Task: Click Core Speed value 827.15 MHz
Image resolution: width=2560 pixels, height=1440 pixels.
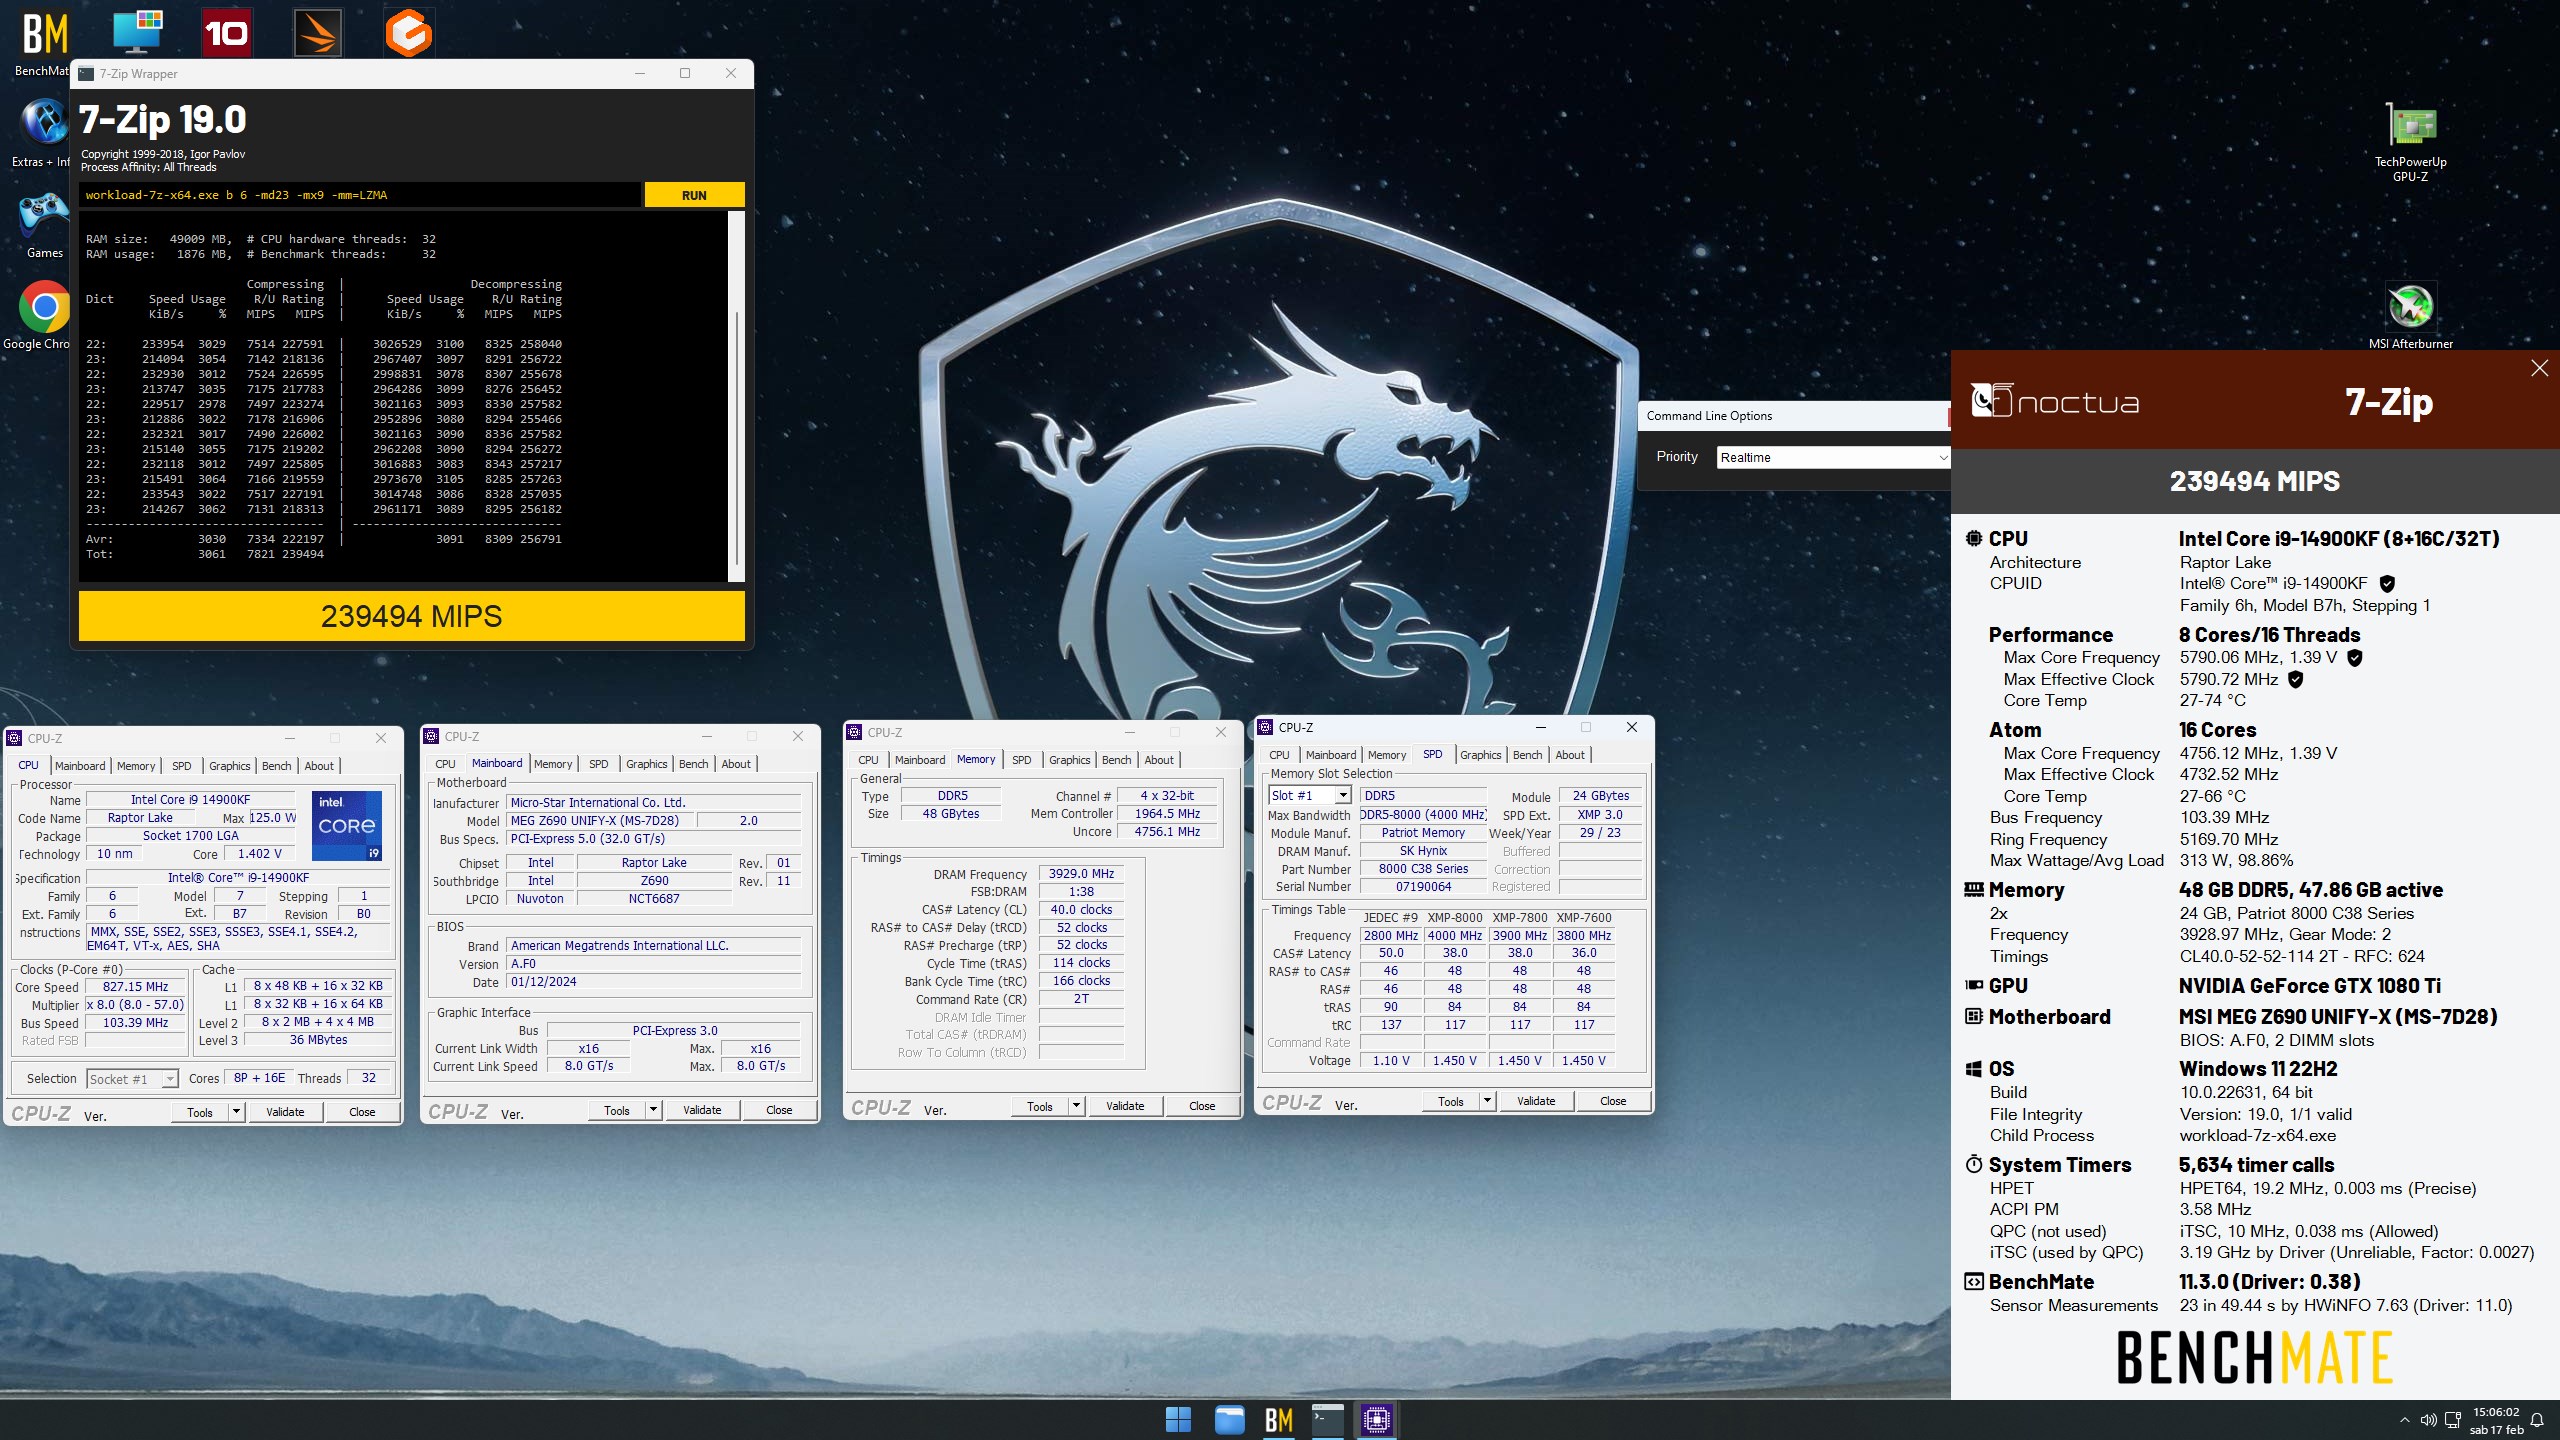Action: click(136, 987)
